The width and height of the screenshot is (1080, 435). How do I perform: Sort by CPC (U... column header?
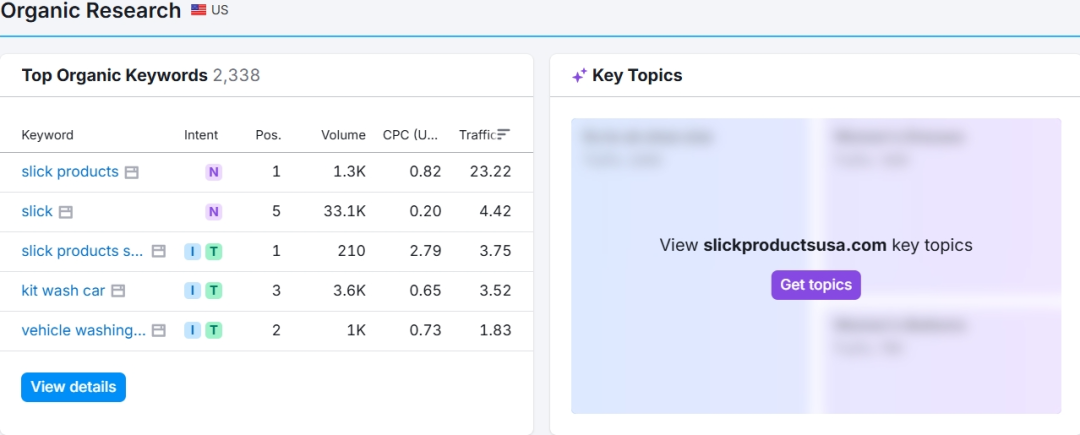click(x=411, y=135)
